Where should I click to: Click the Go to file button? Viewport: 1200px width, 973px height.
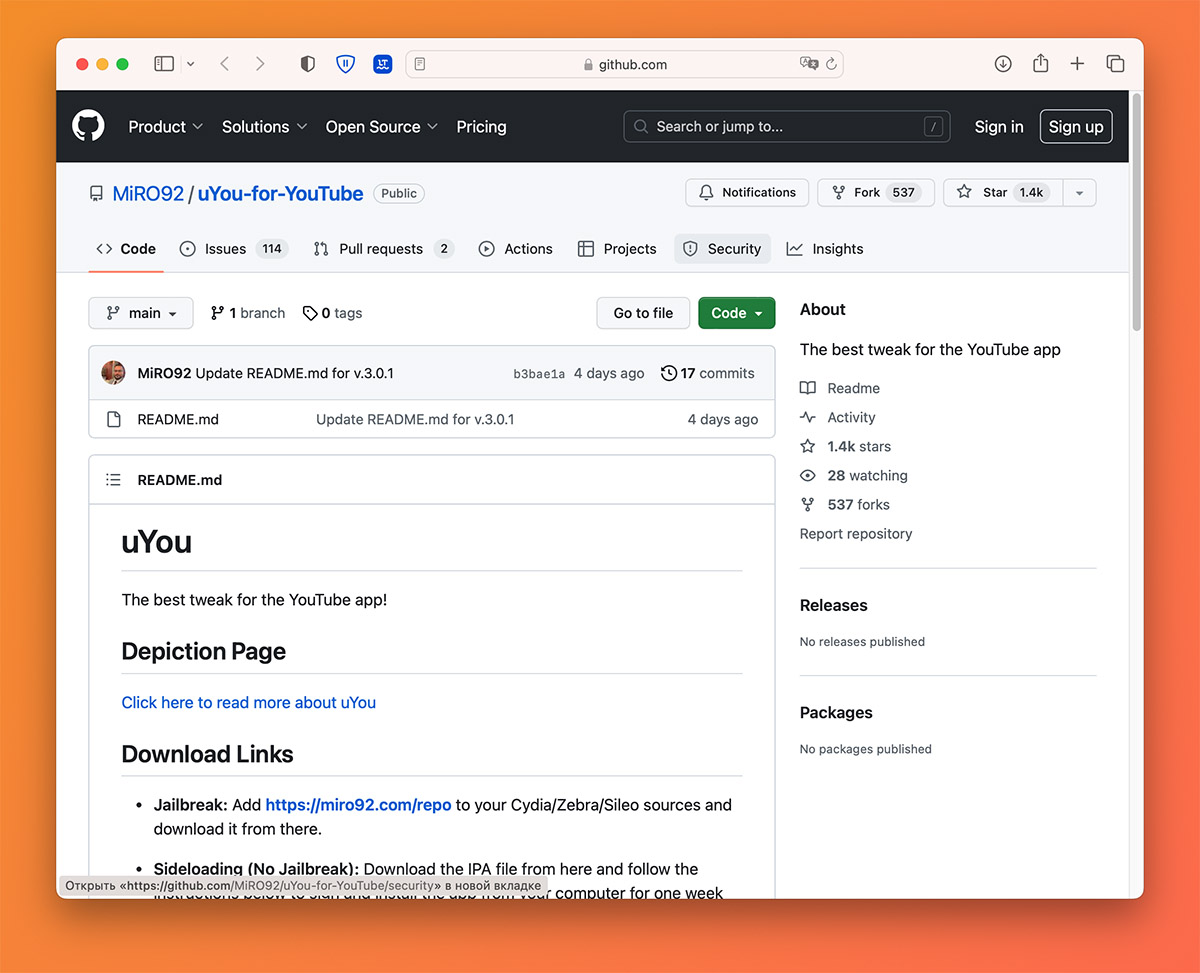pyautogui.click(x=643, y=313)
